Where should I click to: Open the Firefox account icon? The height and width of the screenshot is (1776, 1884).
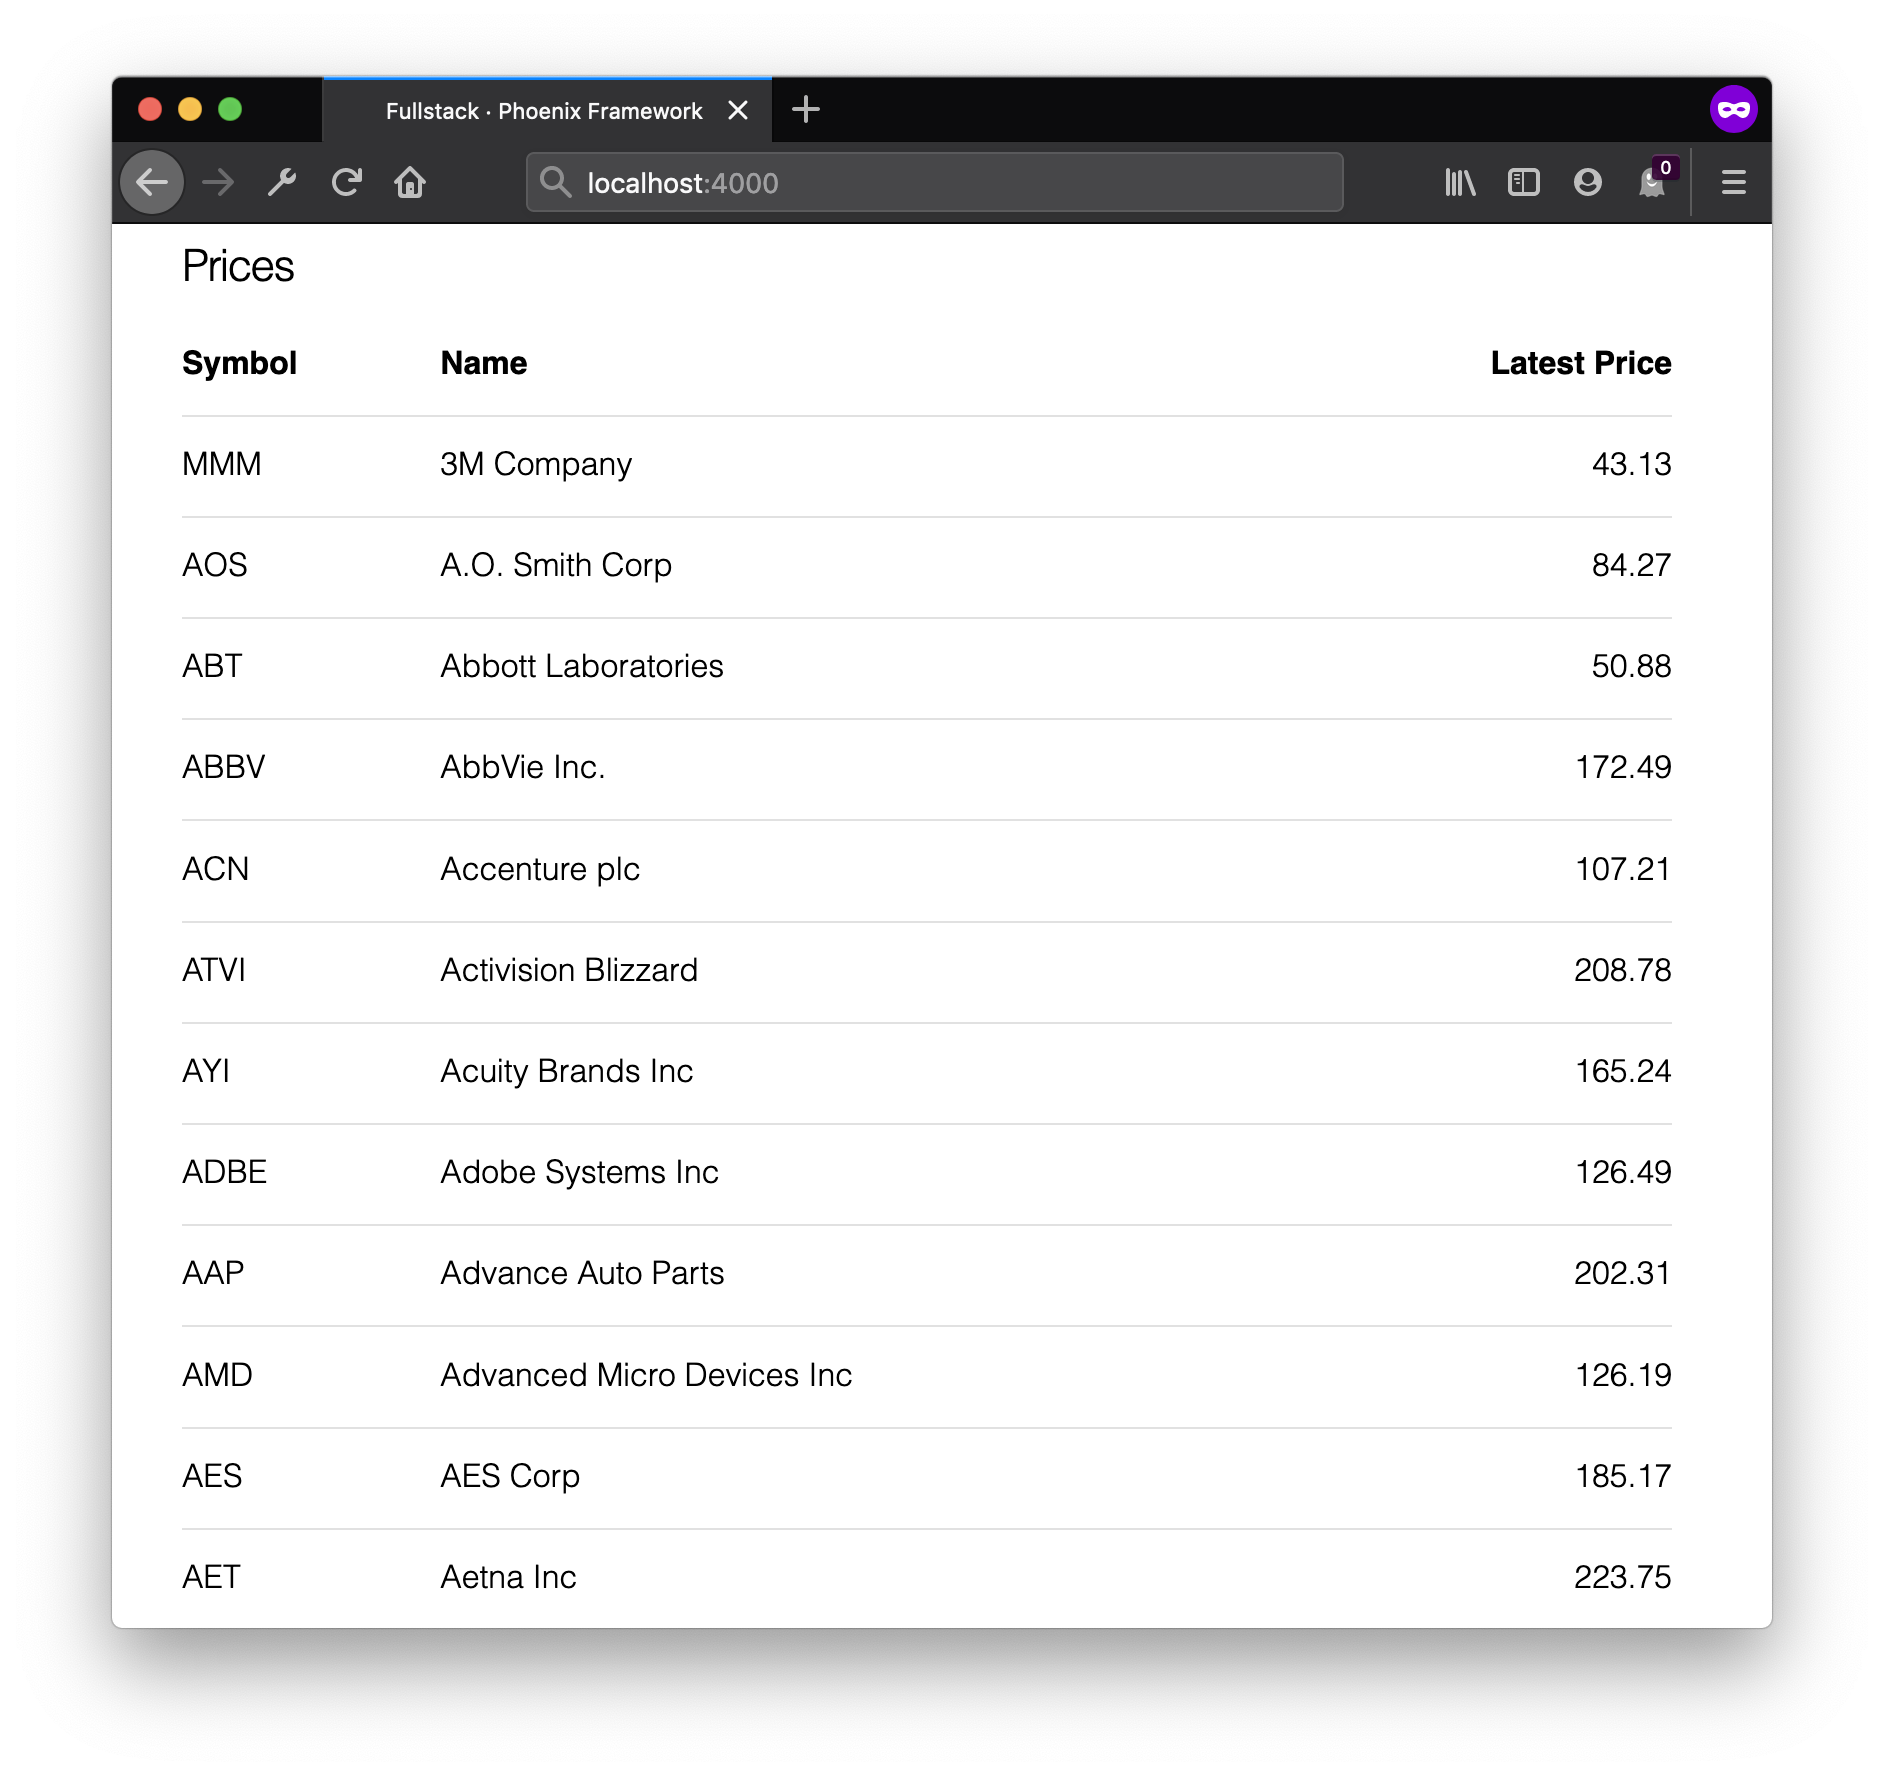point(1587,183)
